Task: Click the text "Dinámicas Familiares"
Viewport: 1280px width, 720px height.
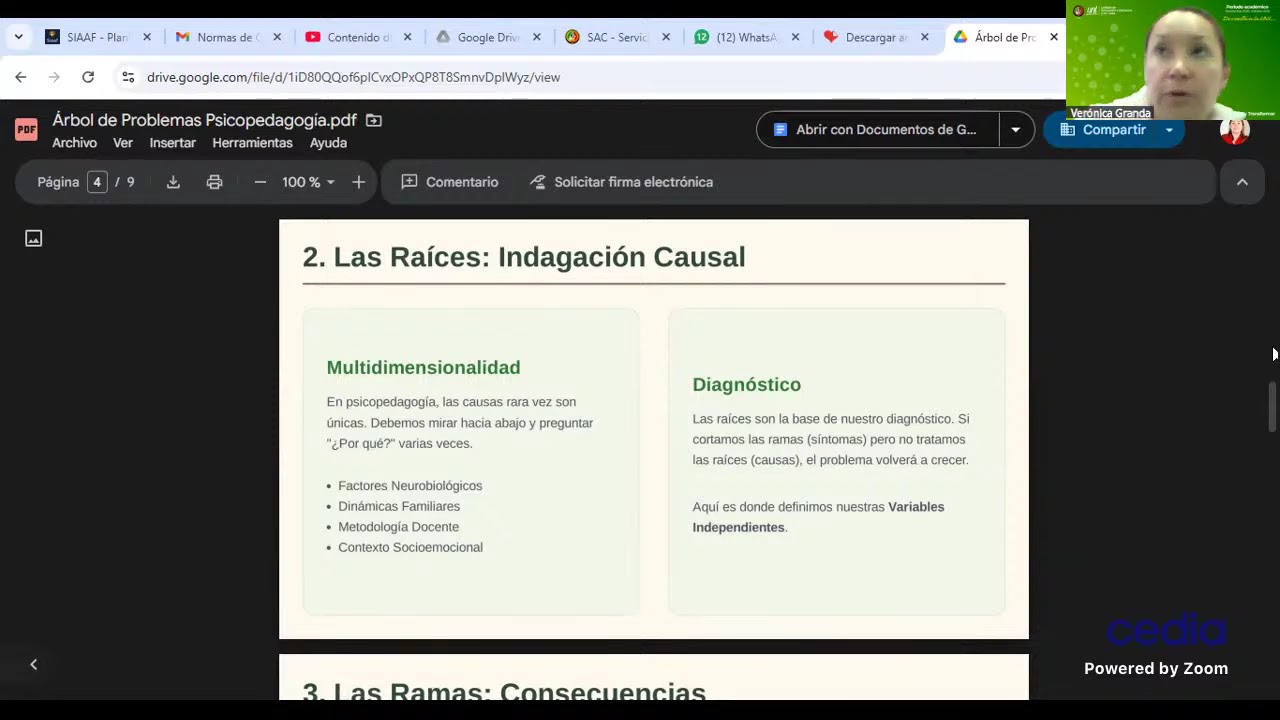Action: pyautogui.click(x=399, y=506)
